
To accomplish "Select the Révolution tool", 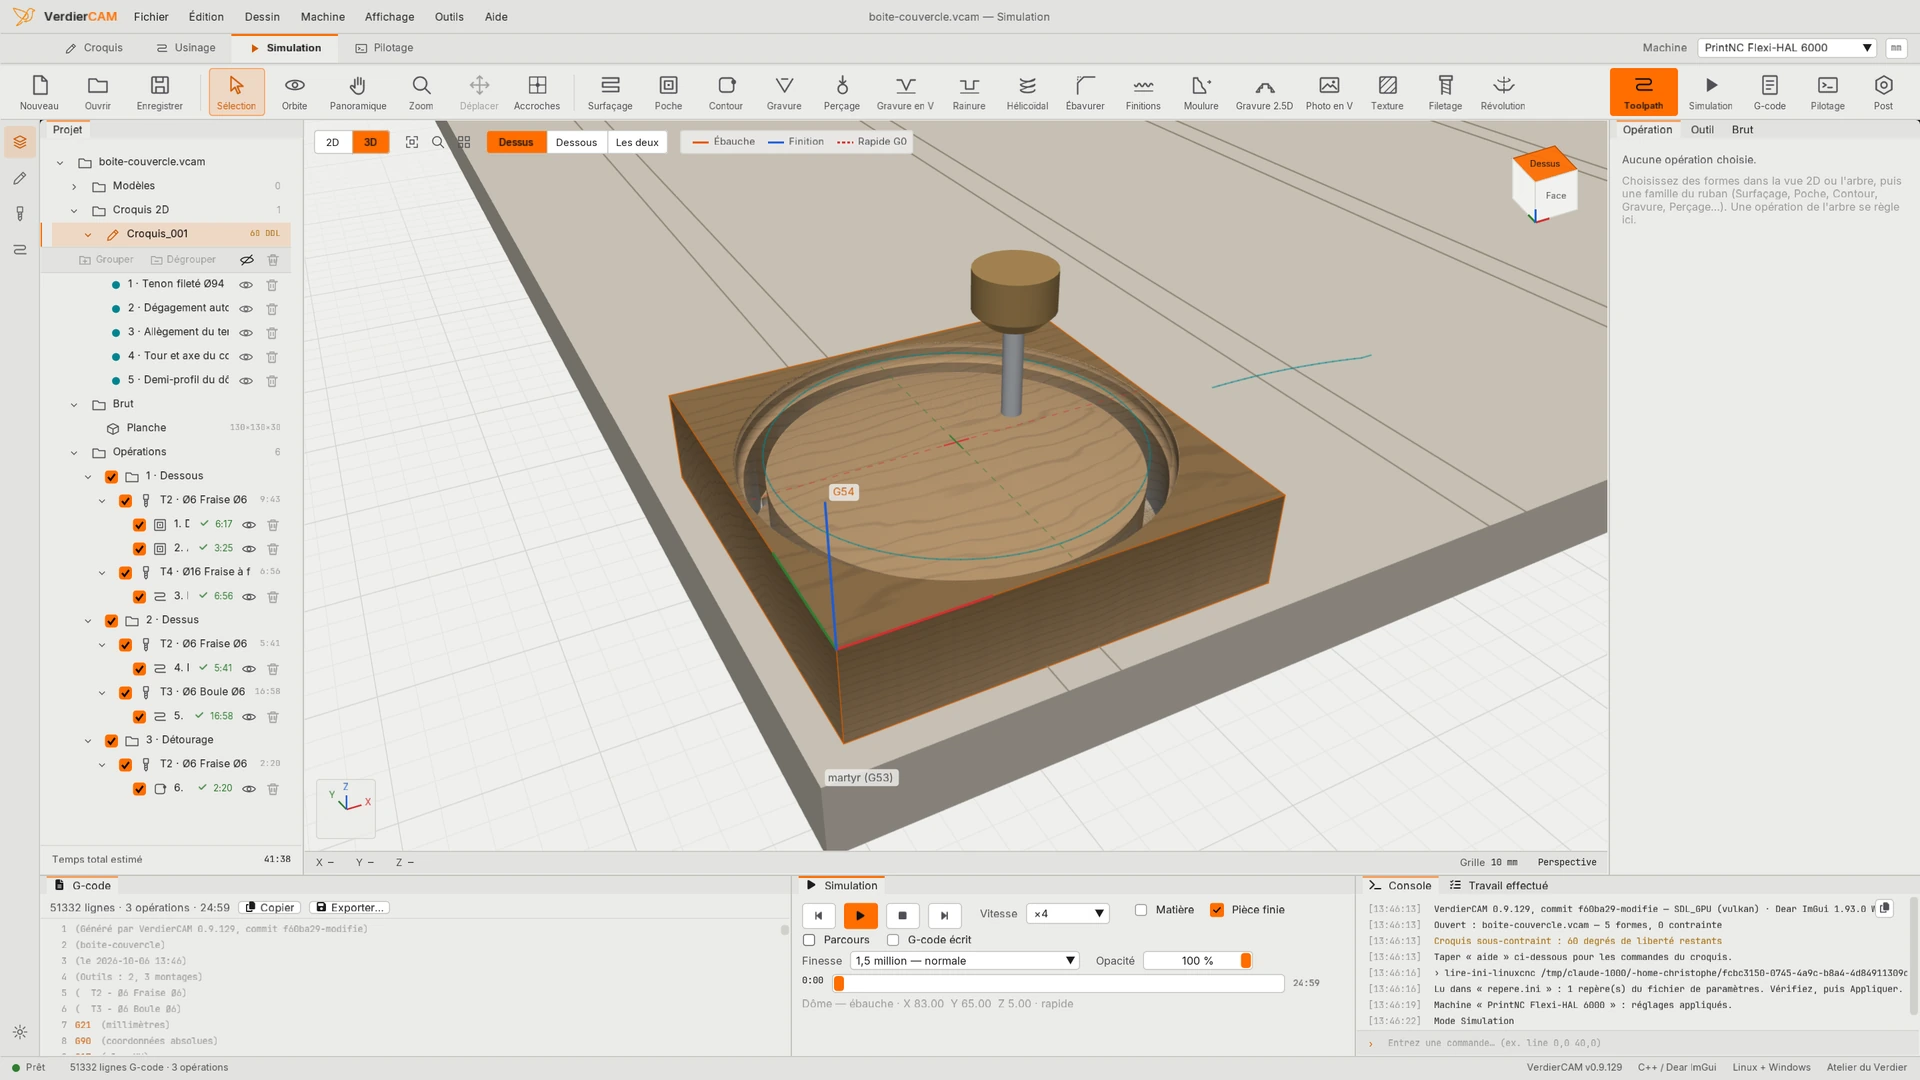I will pyautogui.click(x=1503, y=92).
